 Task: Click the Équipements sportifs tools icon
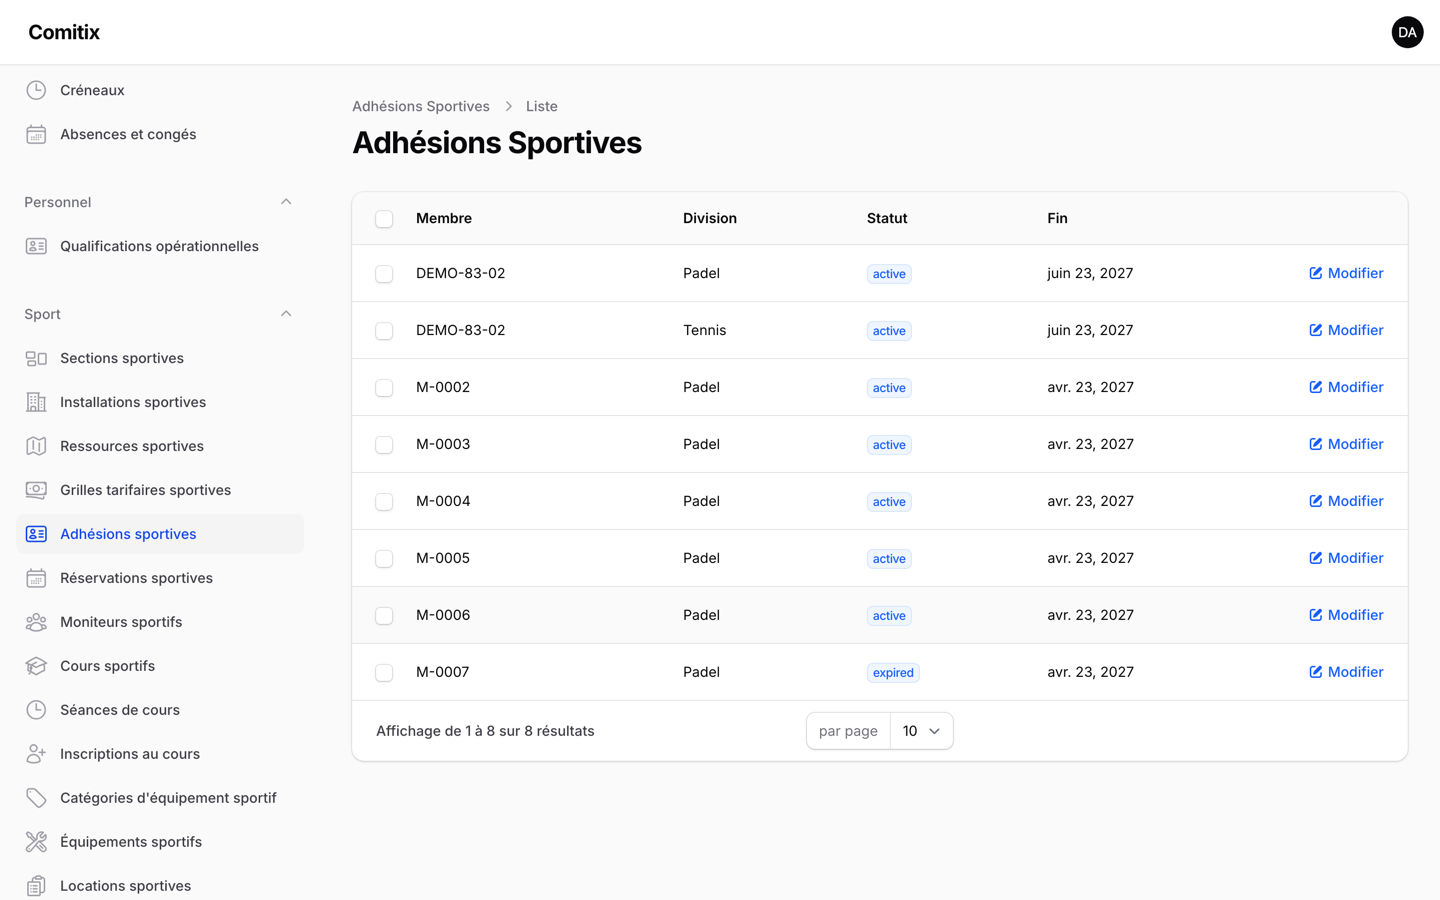(36, 842)
